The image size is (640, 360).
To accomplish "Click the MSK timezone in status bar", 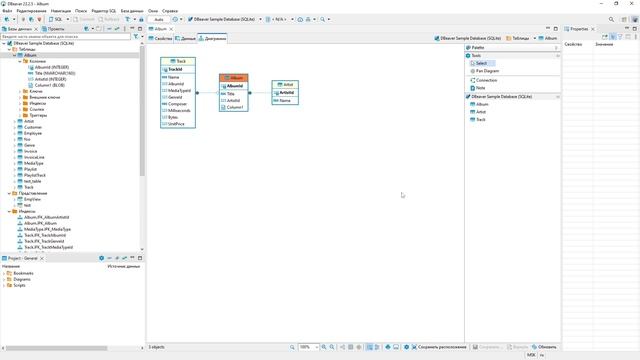I will click(531, 355).
